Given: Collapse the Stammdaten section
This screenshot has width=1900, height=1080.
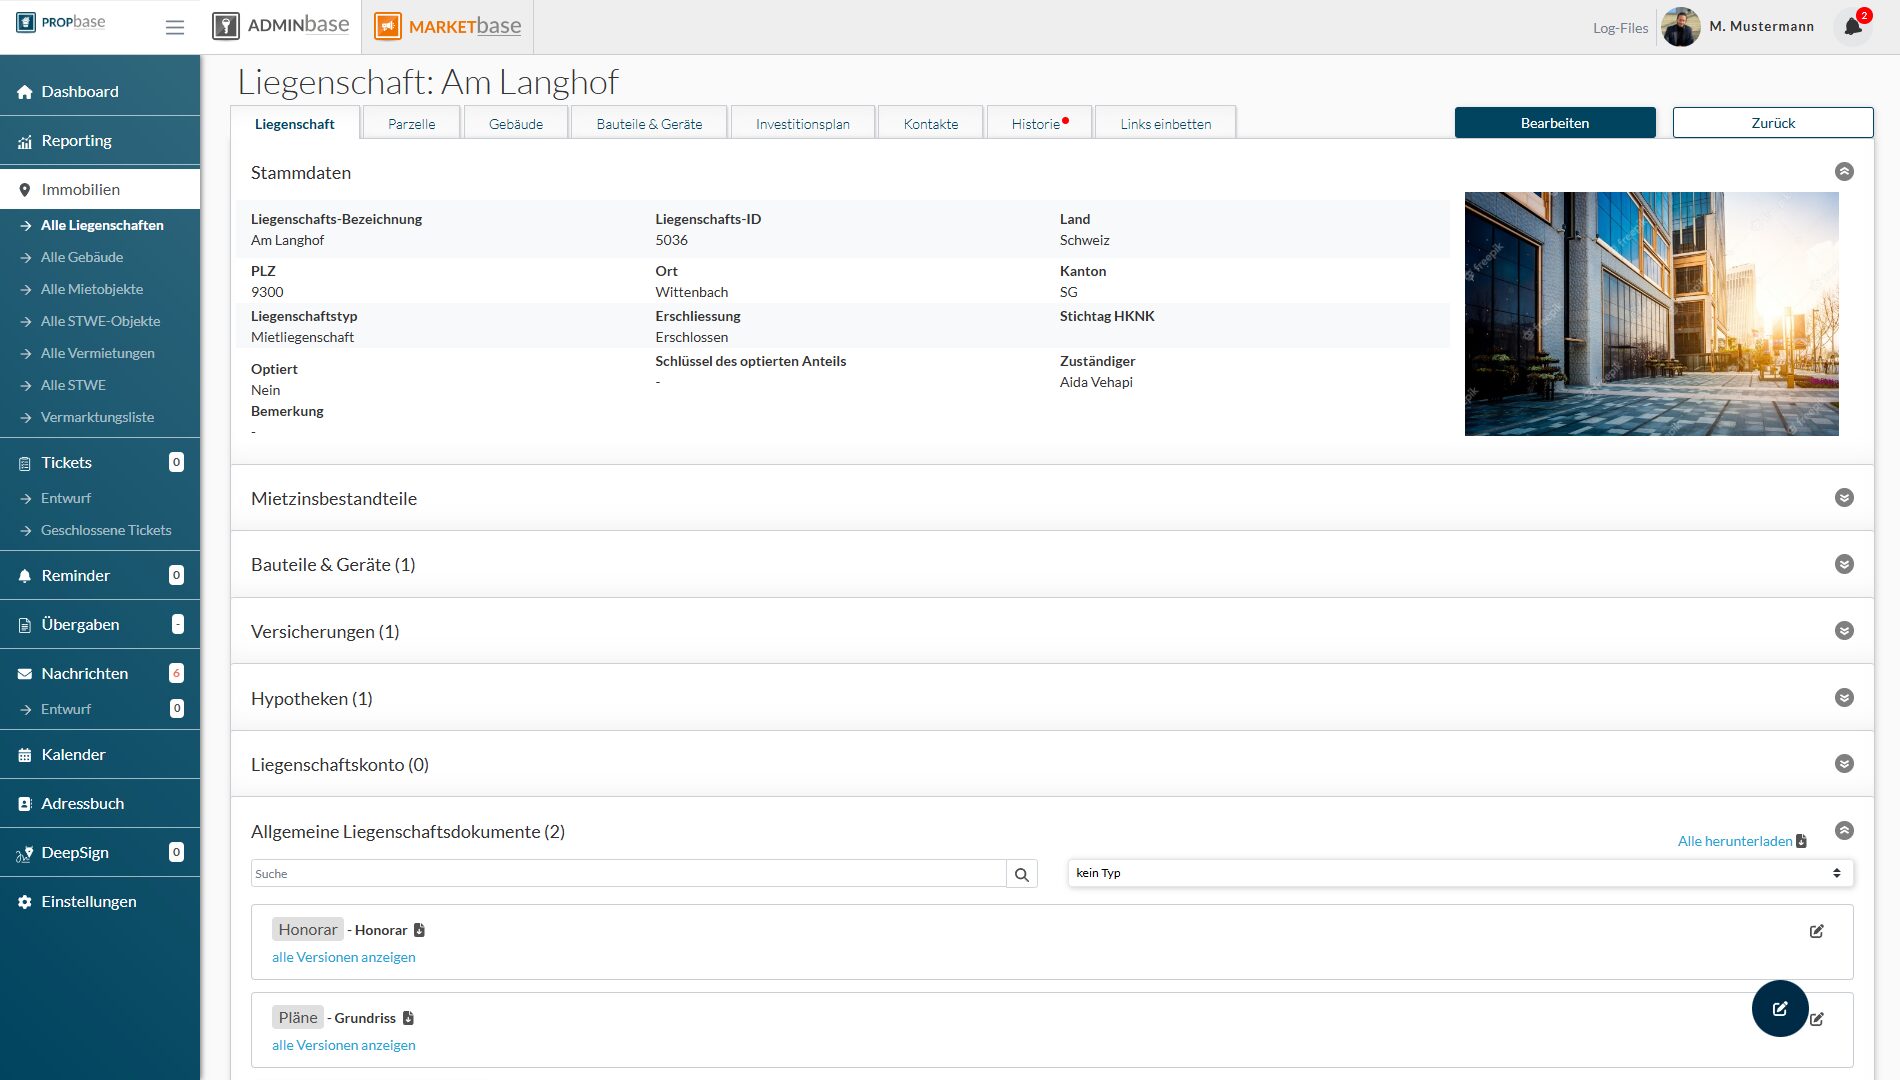Looking at the screenshot, I should [1844, 172].
